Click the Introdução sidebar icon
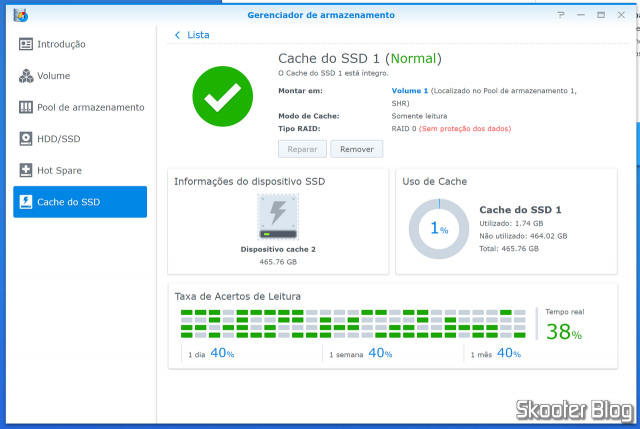The image size is (640, 429). pyautogui.click(x=26, y=44)
